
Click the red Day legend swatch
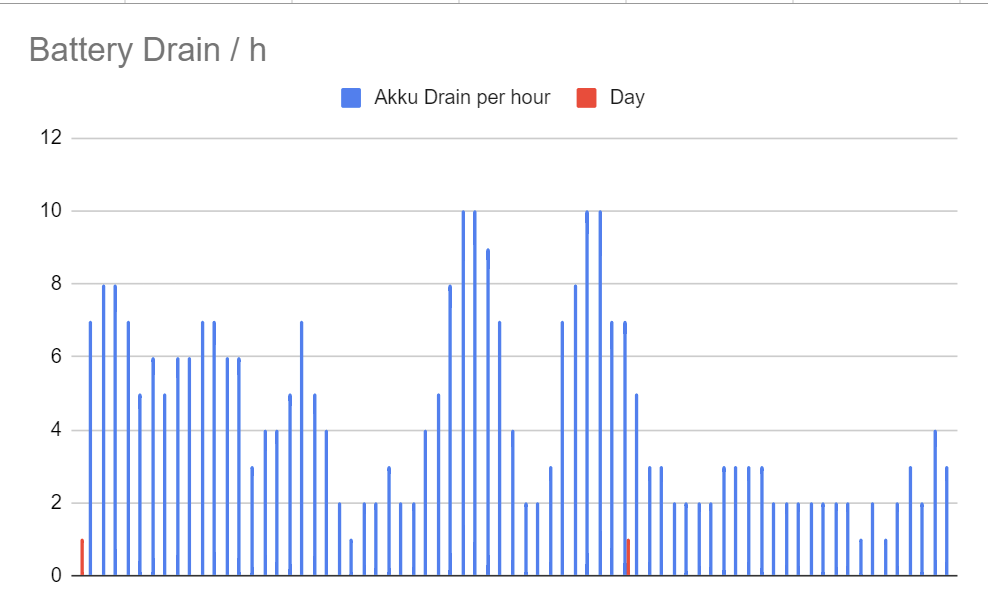click(x=587, y=97)
